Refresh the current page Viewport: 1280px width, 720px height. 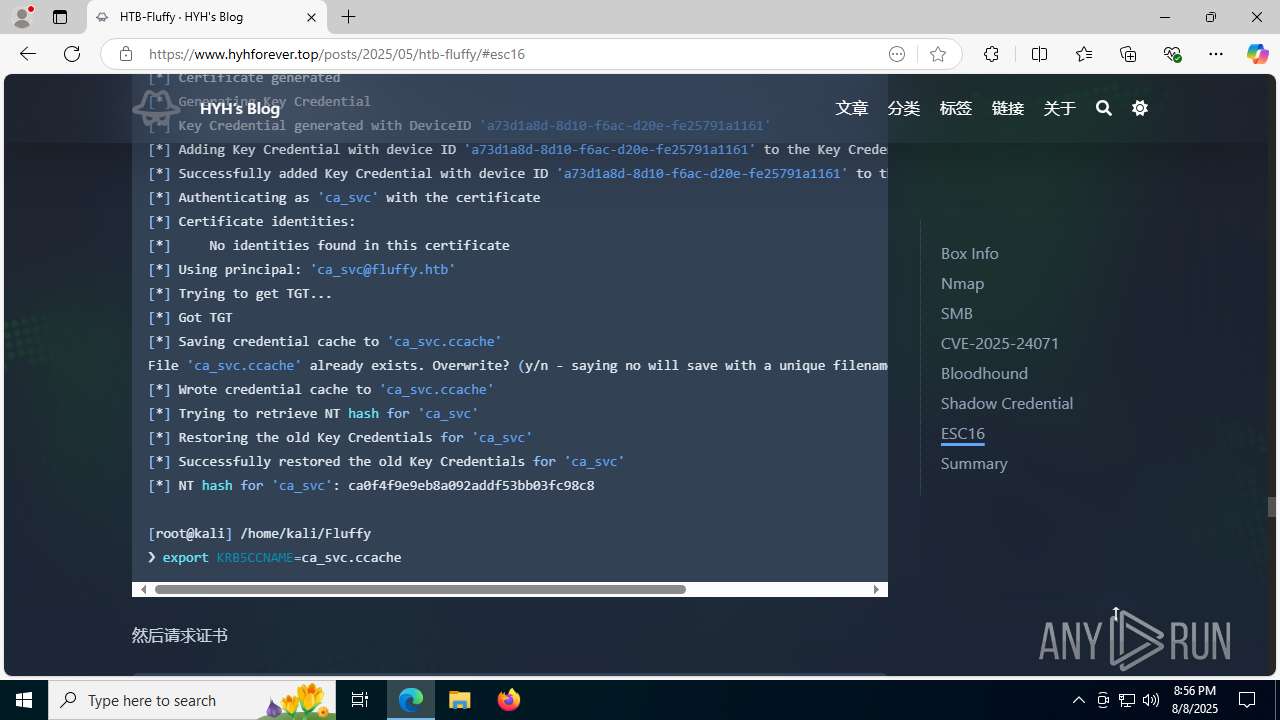(x=72, y=54)
